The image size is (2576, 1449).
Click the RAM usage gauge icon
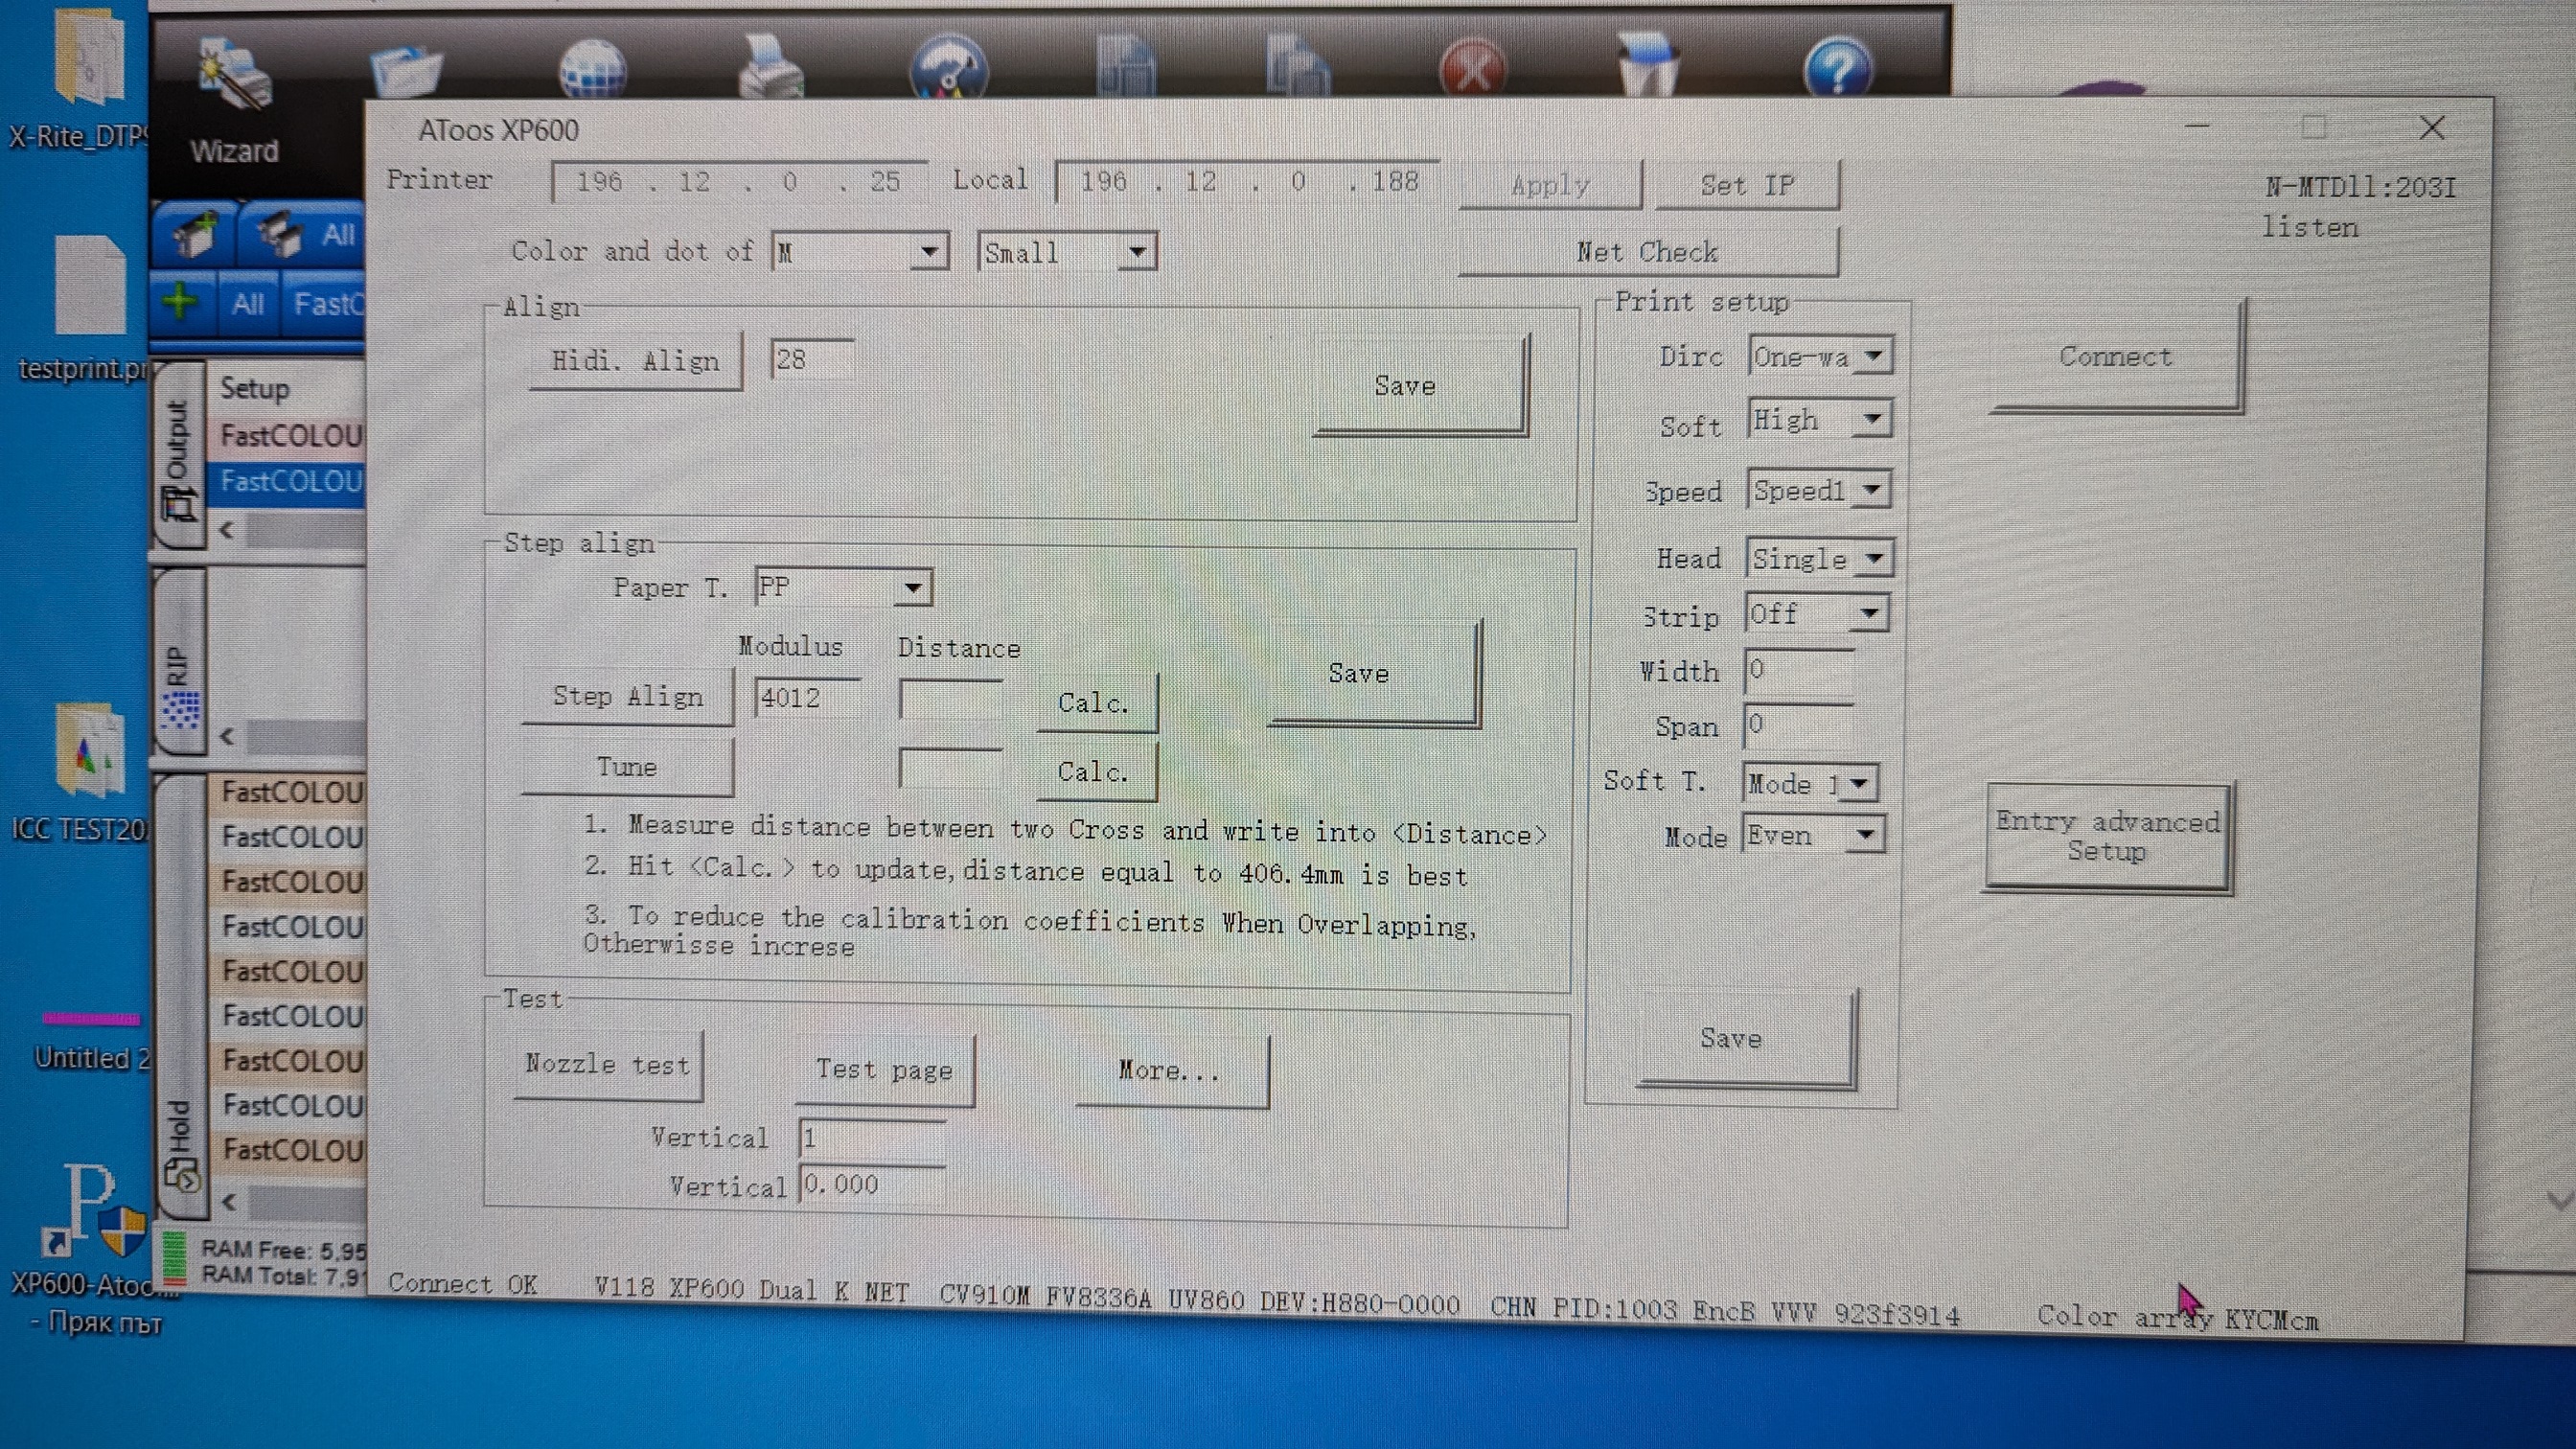(174, 1258)
